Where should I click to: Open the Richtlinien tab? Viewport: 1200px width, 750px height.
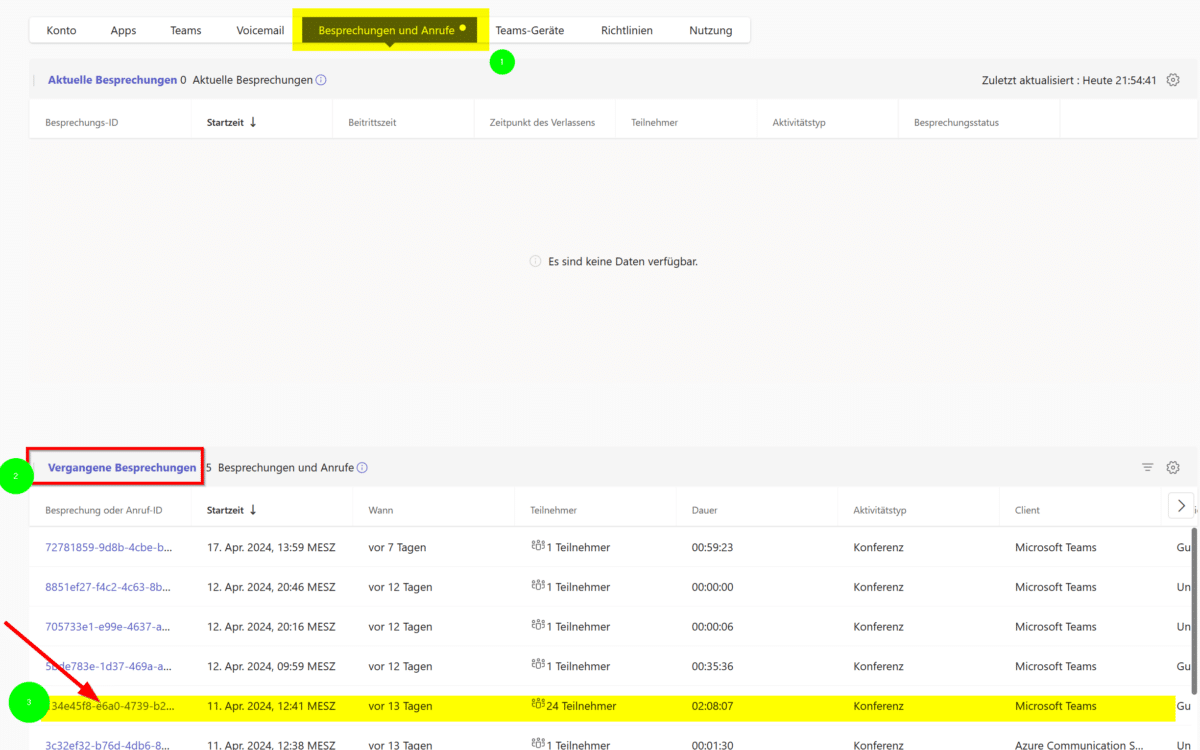pos(627,30)
